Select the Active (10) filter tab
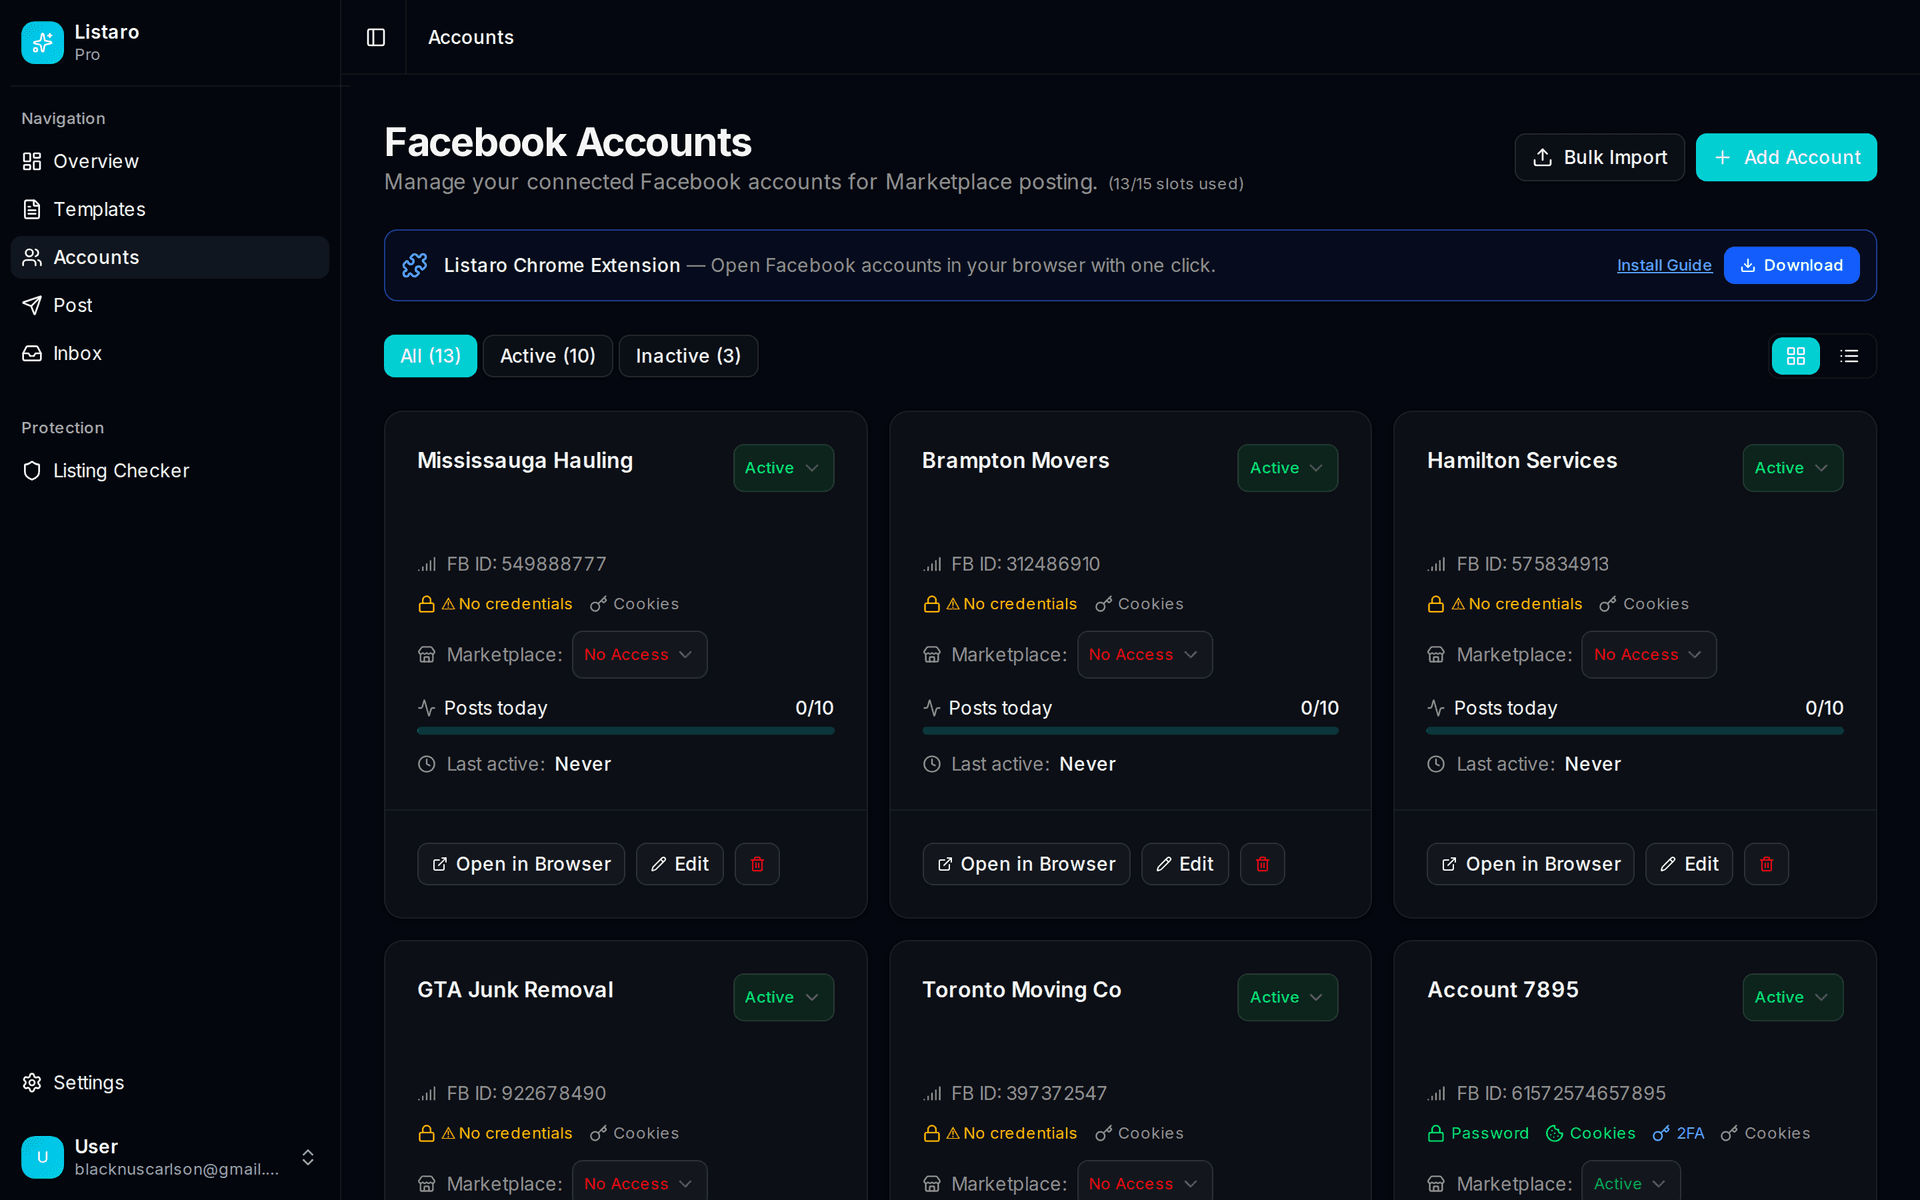 coord(547,356)
